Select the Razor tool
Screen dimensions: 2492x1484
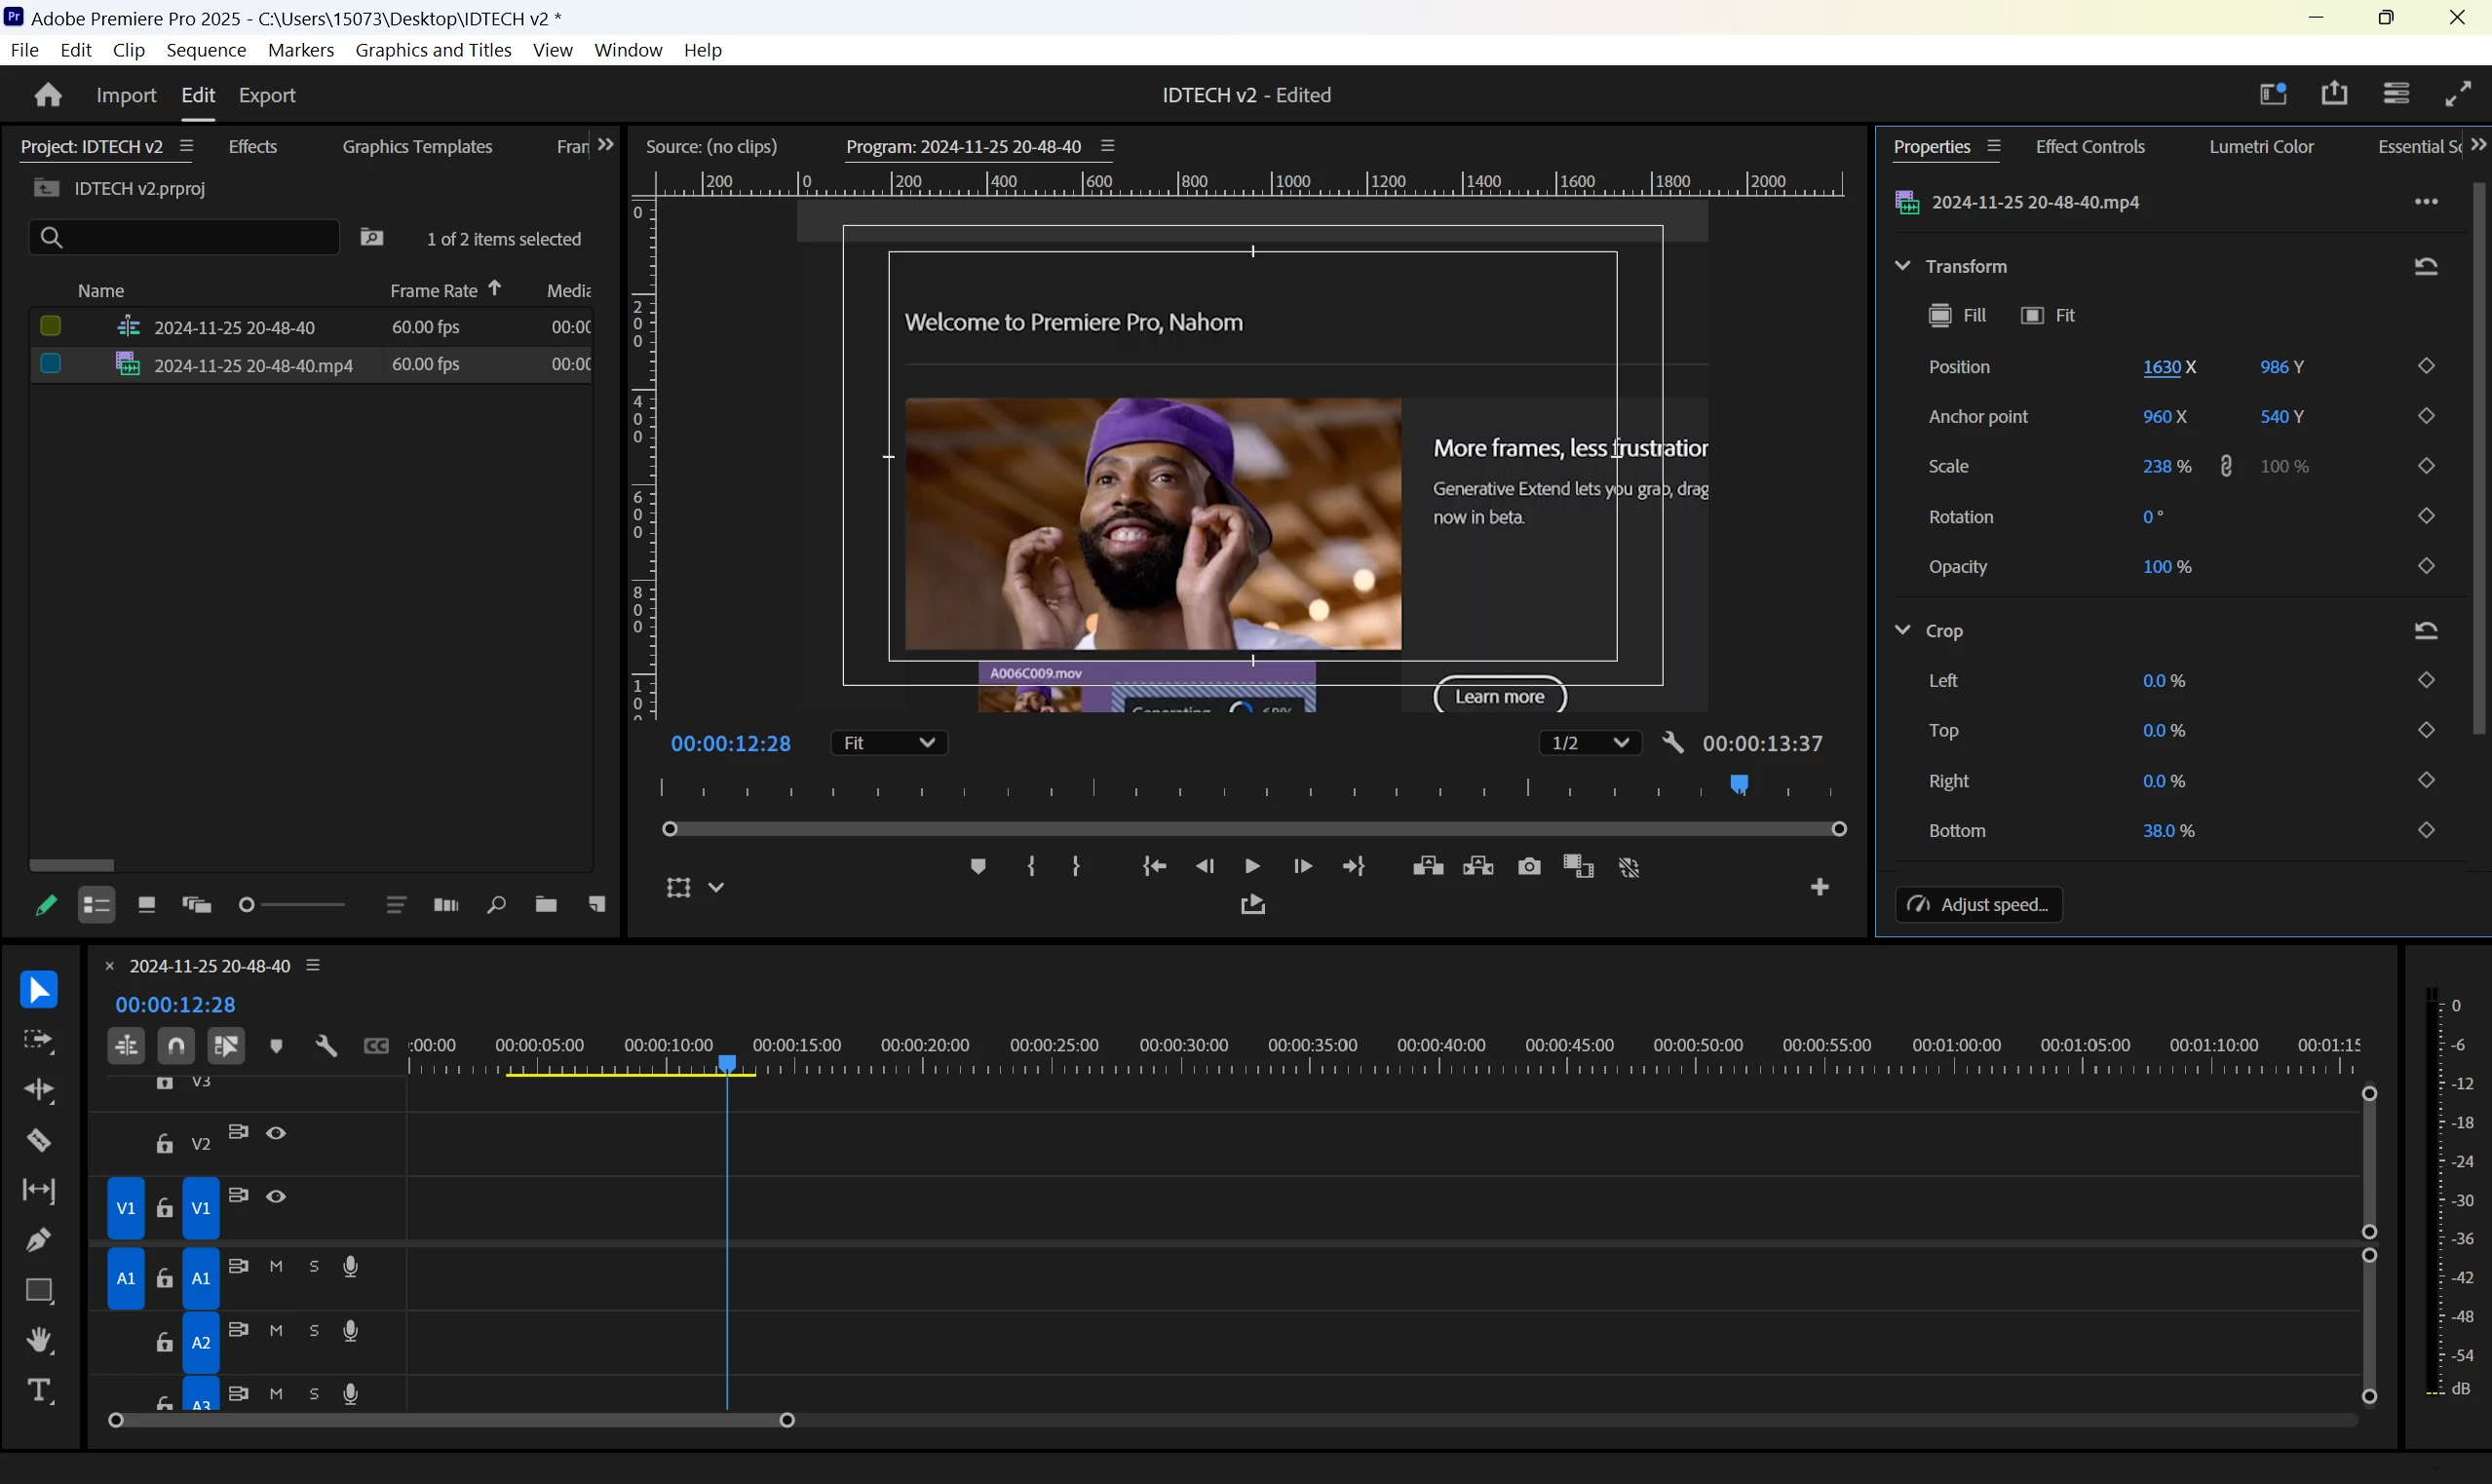coord(39,1140)
